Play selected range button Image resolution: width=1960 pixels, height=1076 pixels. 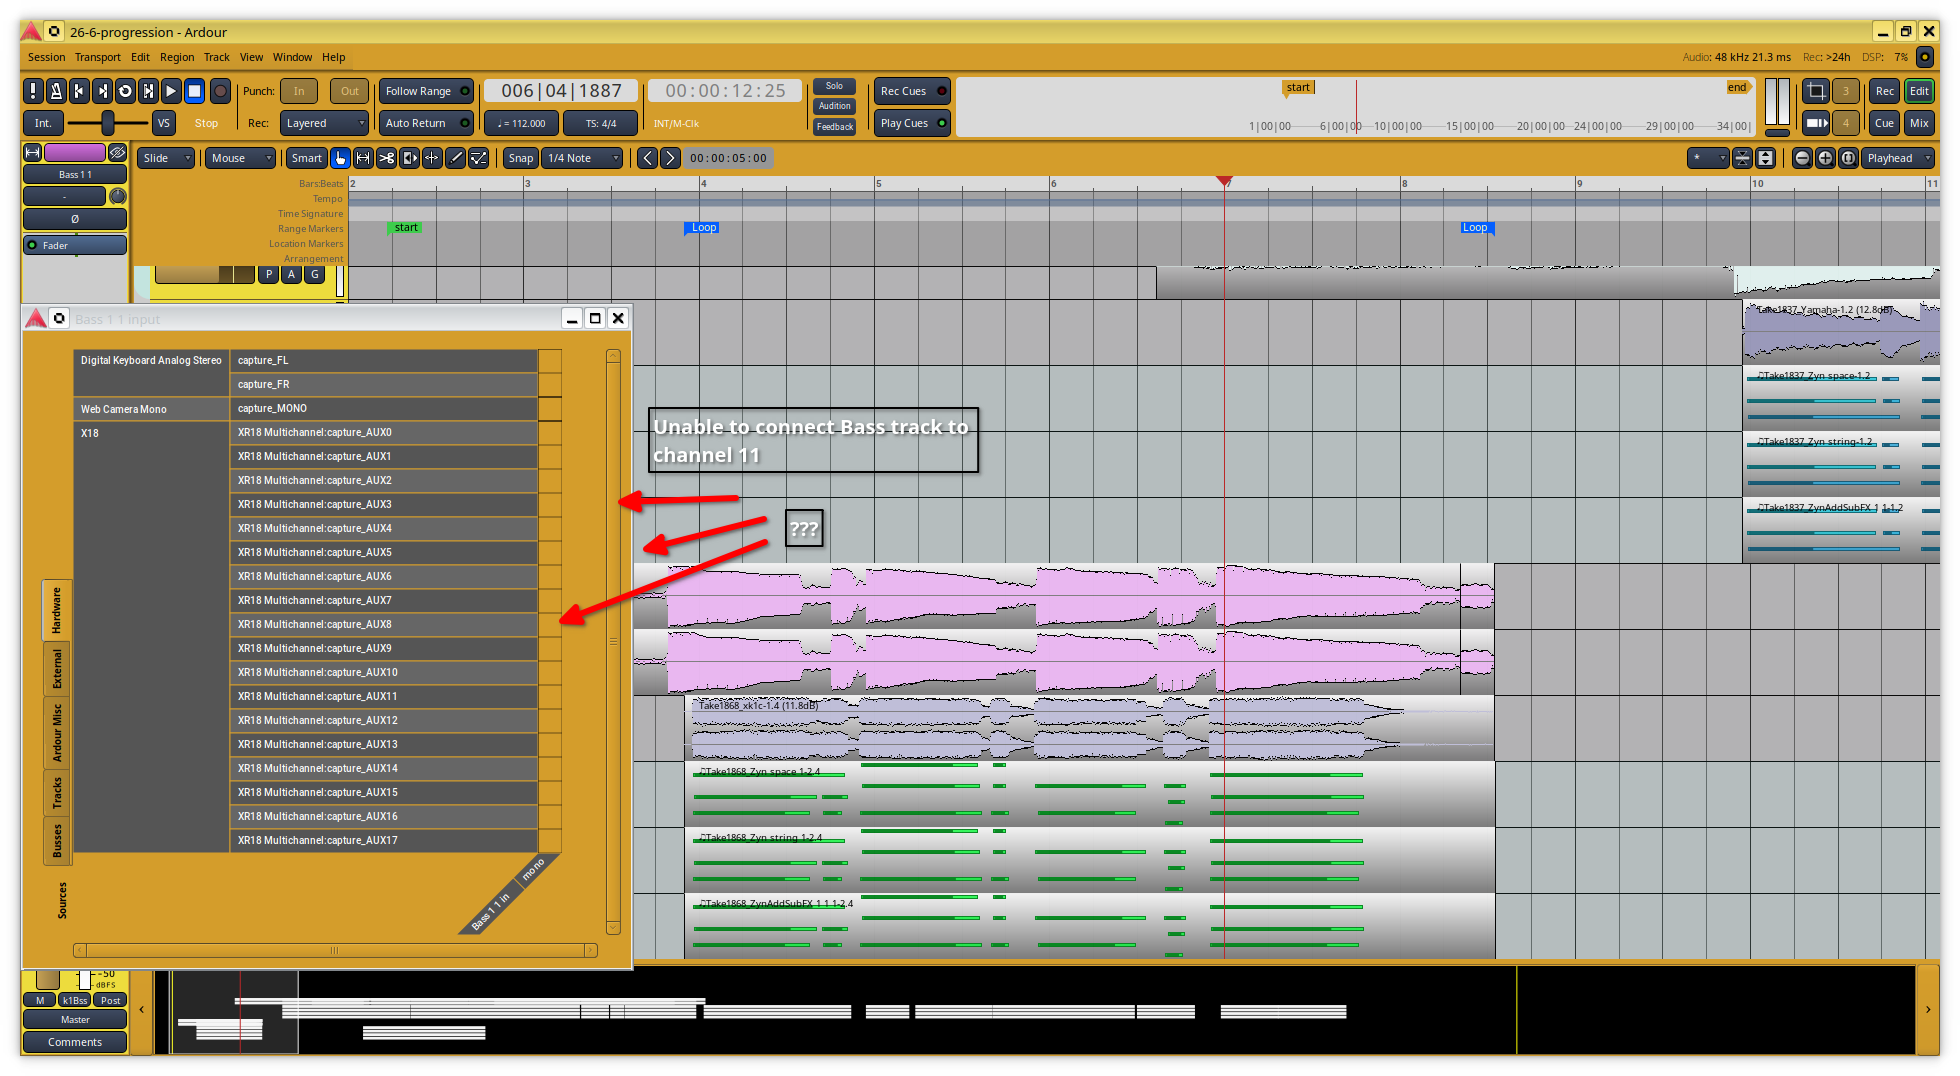click(148, 91)
